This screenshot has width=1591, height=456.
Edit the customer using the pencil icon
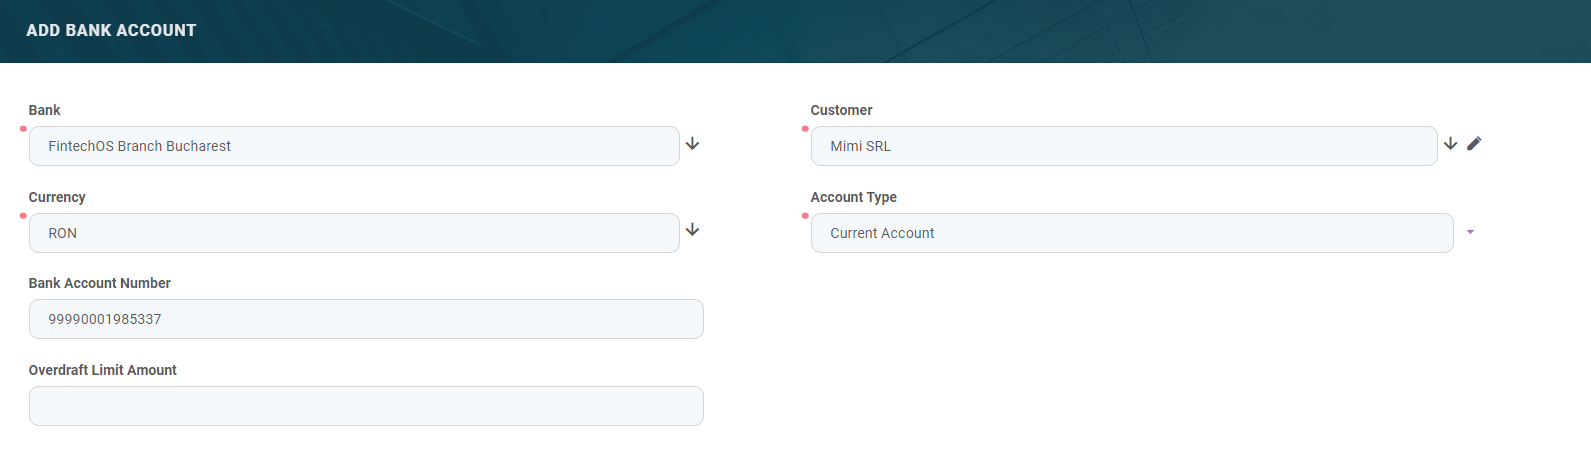point(1474,144)
